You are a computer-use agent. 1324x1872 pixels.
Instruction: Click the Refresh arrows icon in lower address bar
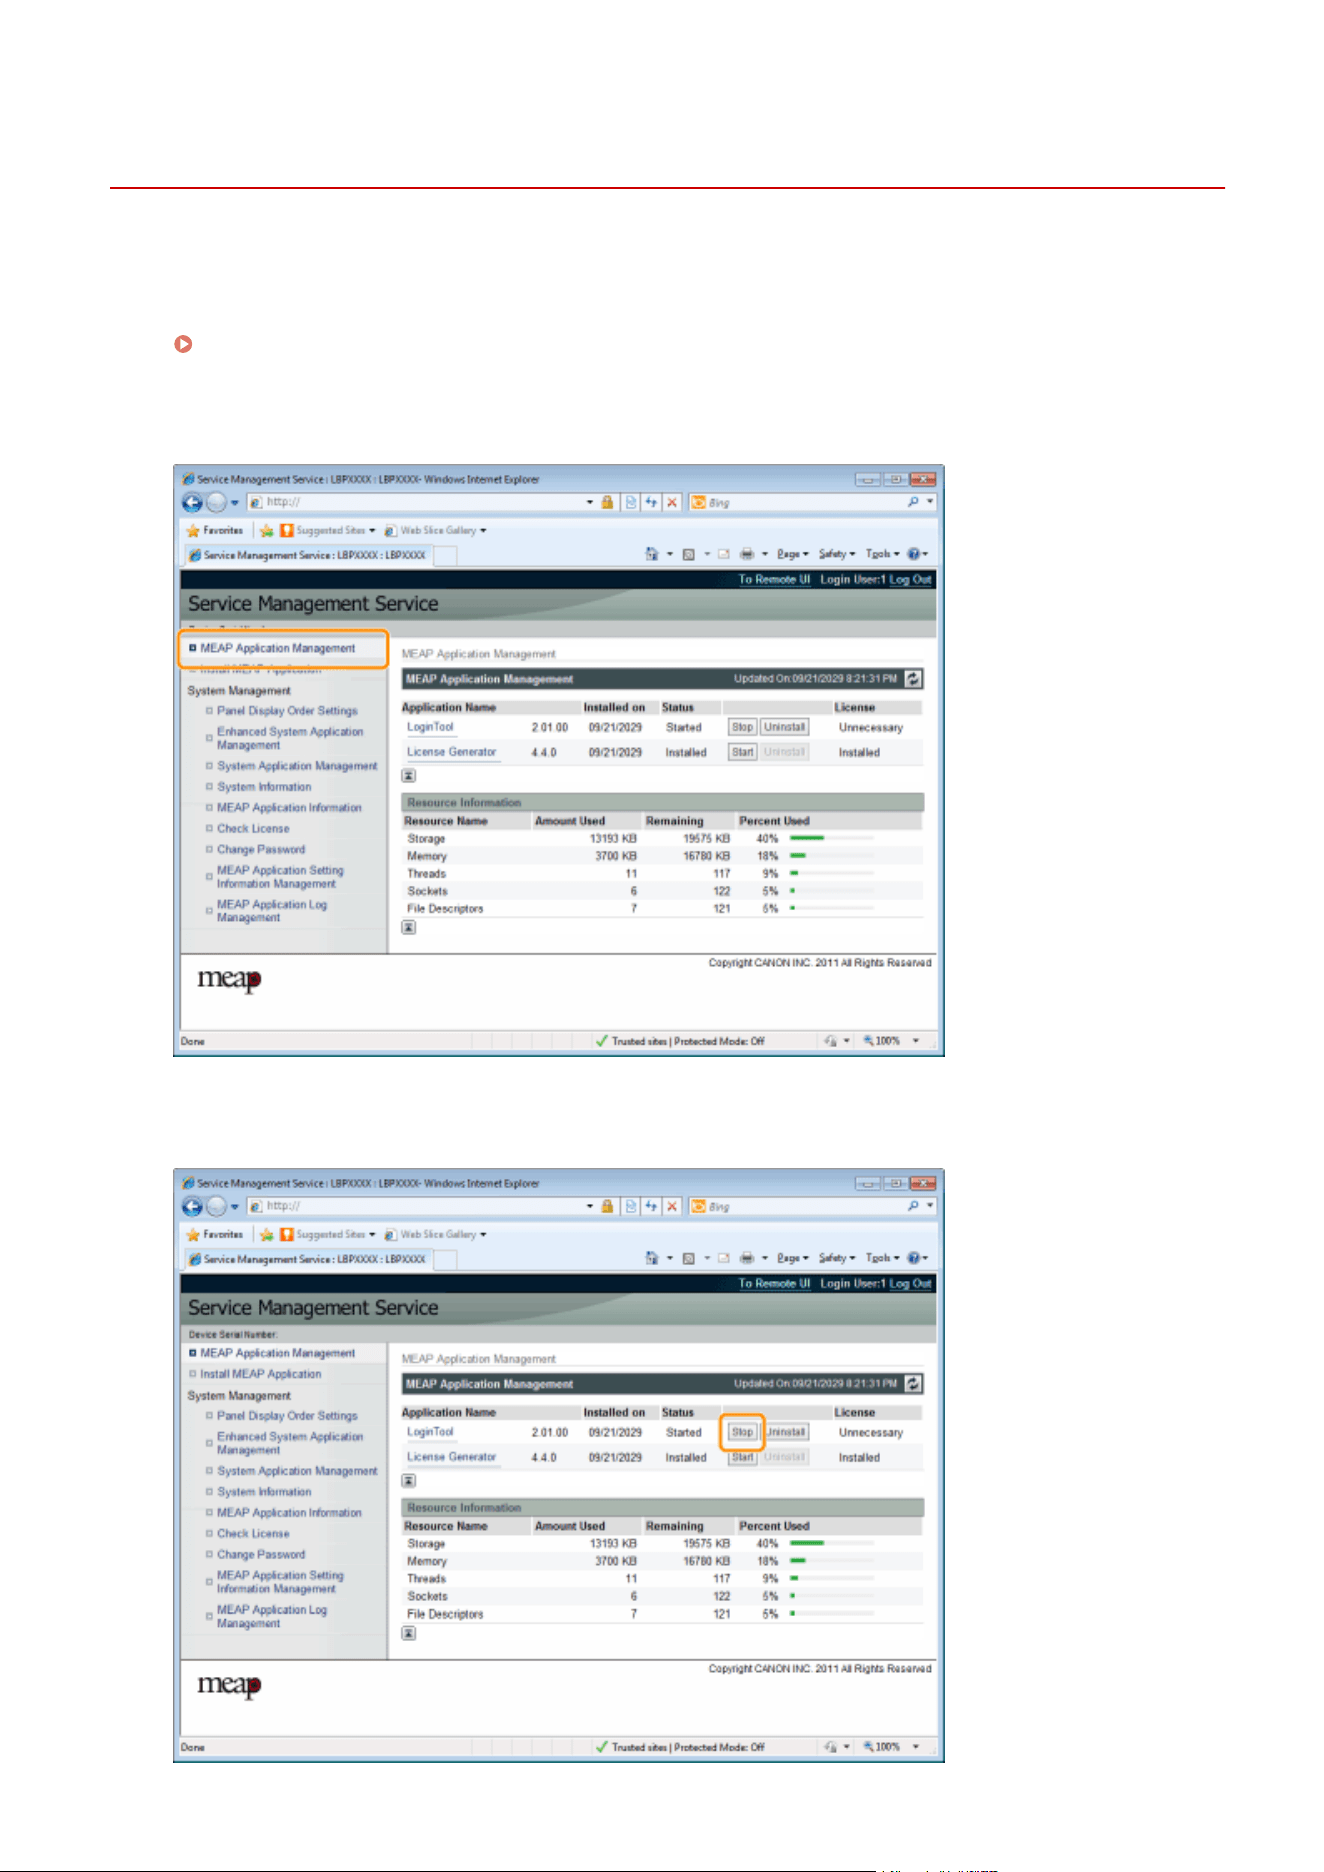click(651, 1207)
